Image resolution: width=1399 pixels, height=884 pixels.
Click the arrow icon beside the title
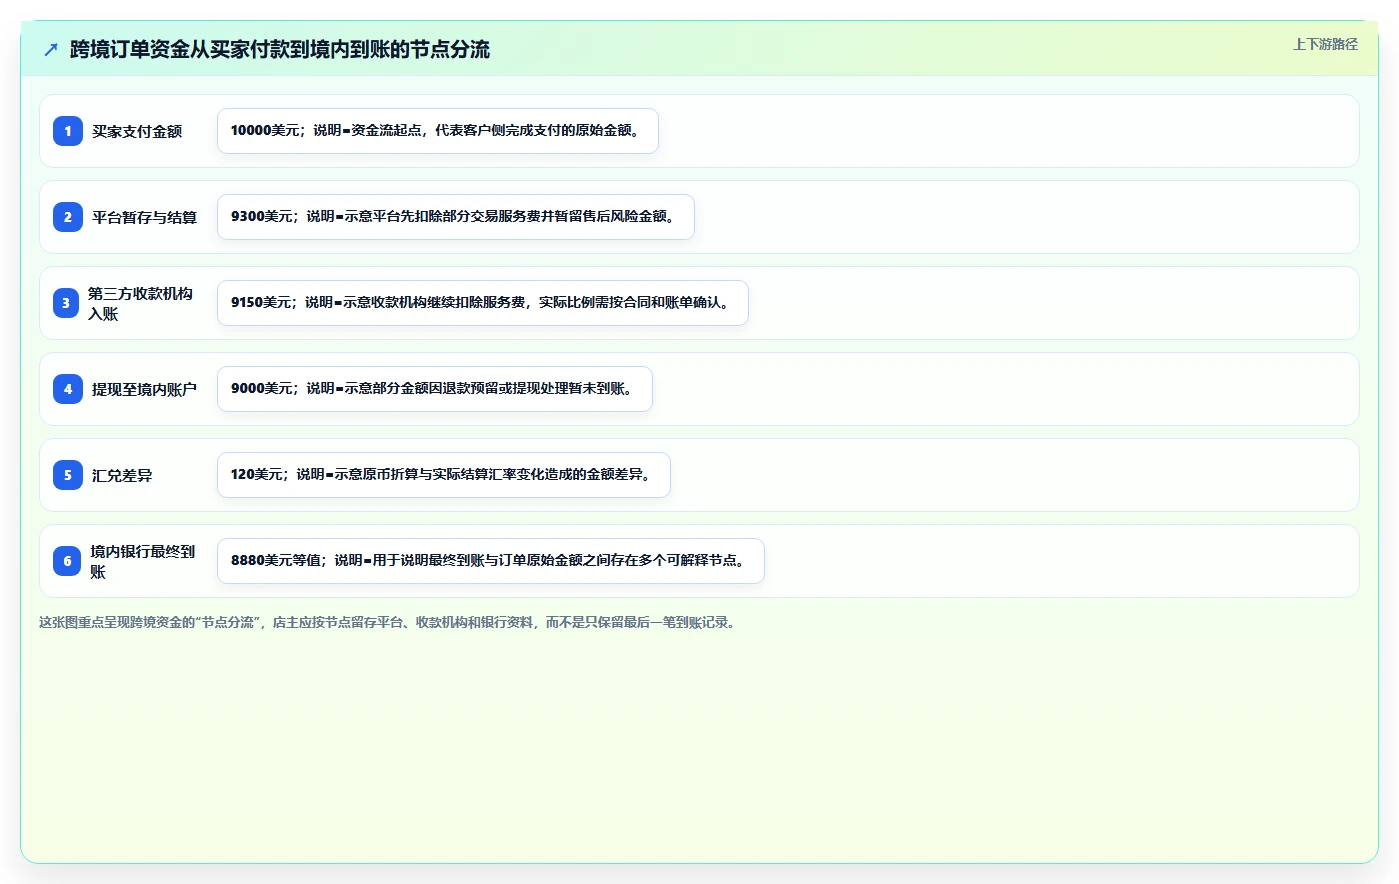51,49
